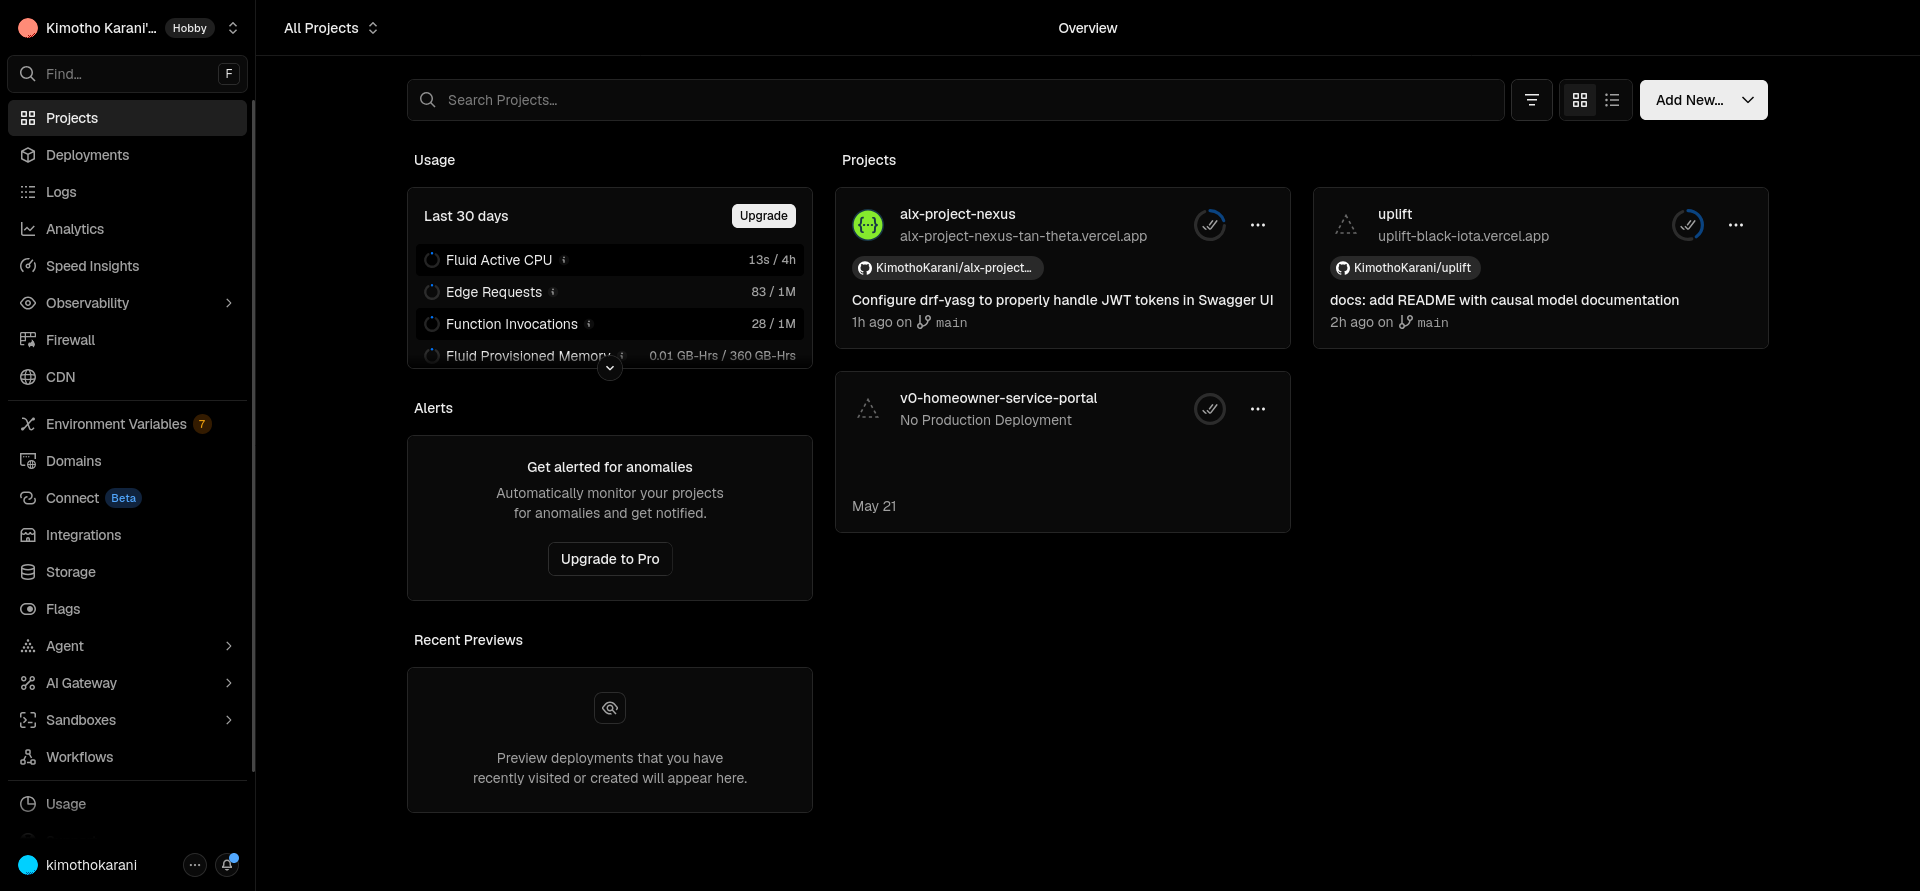1920x891 pixels.
Task: Switch to list view layout
Action: point(1612,100)
